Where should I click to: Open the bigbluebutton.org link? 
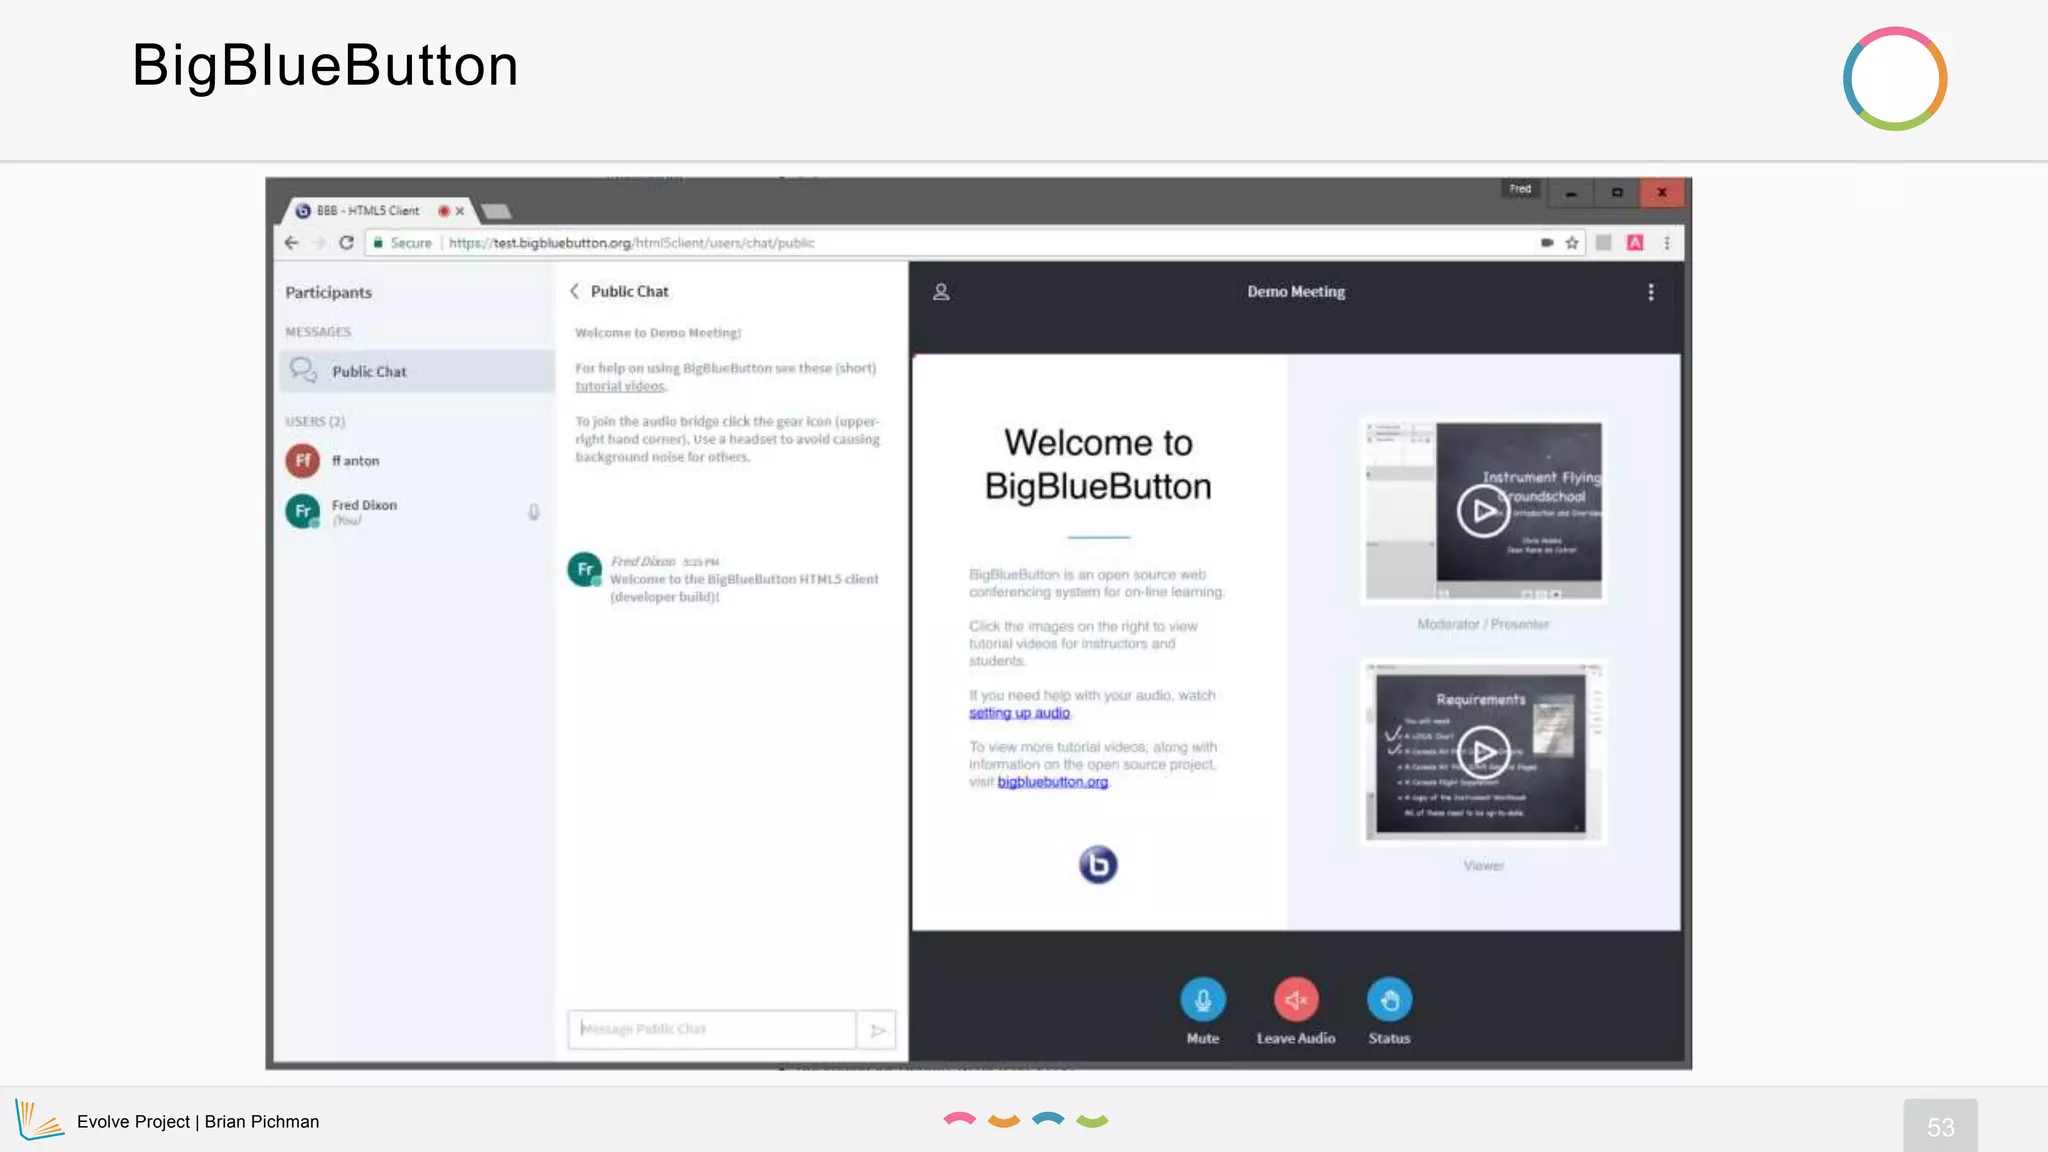1052,782
